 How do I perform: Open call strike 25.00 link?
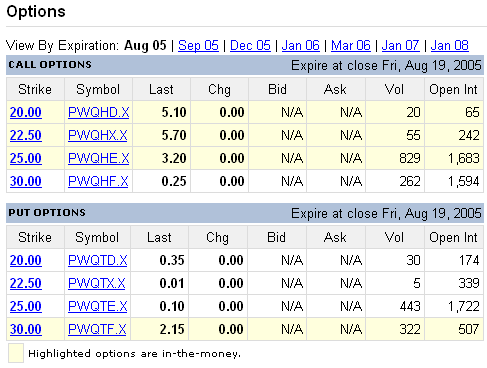coord(26,158)
